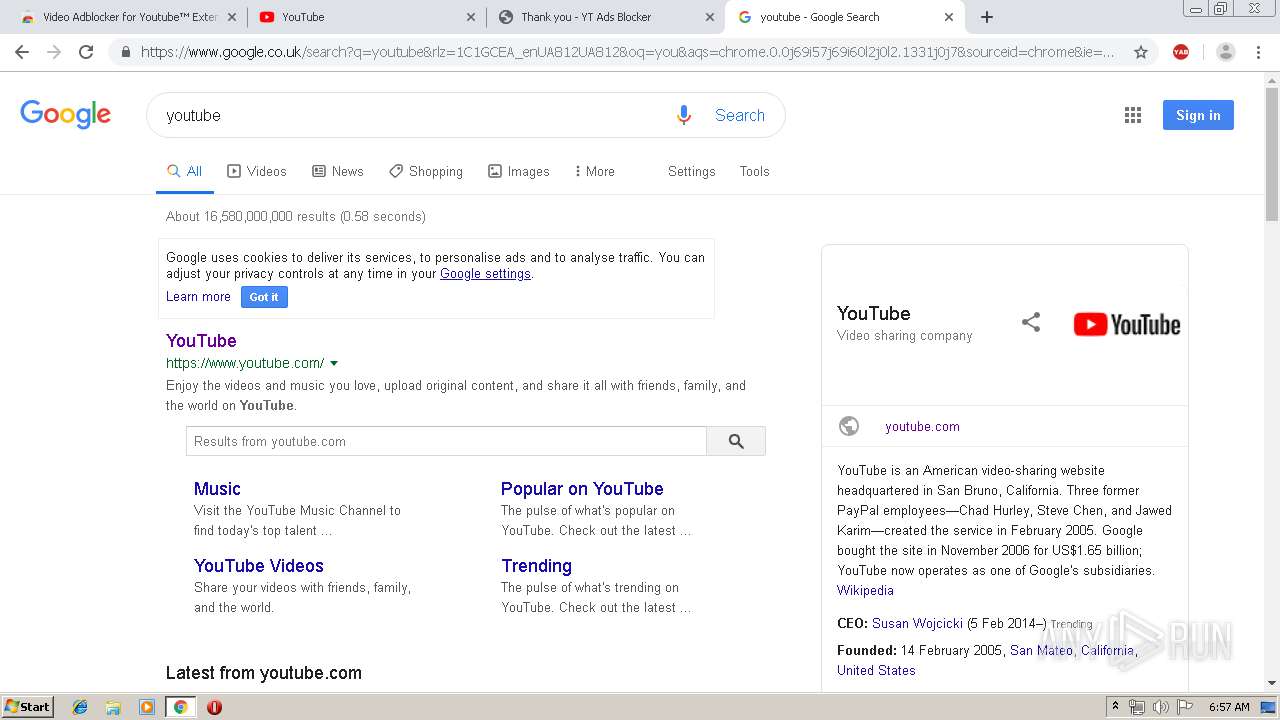Open the Learn more cookie link
The height and width of the screenshot is (720, 1280).
[198, 297]
